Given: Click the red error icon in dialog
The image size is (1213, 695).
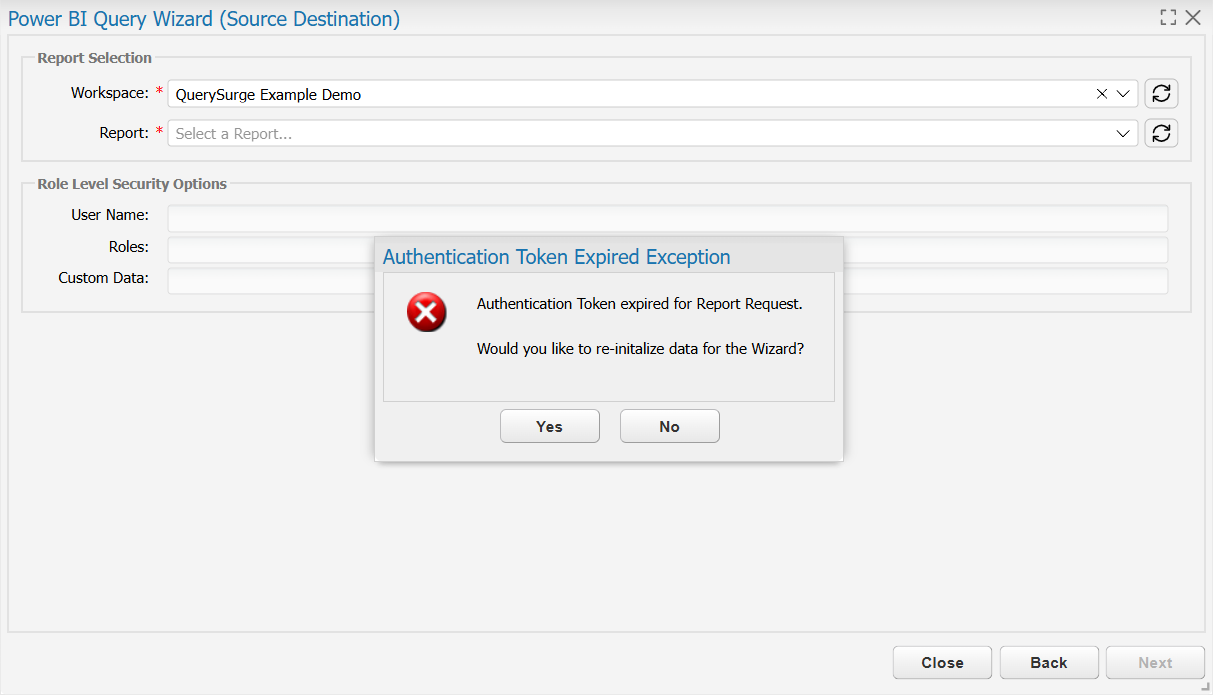Looking at the screenshot, I should click(x=427, y=313).
